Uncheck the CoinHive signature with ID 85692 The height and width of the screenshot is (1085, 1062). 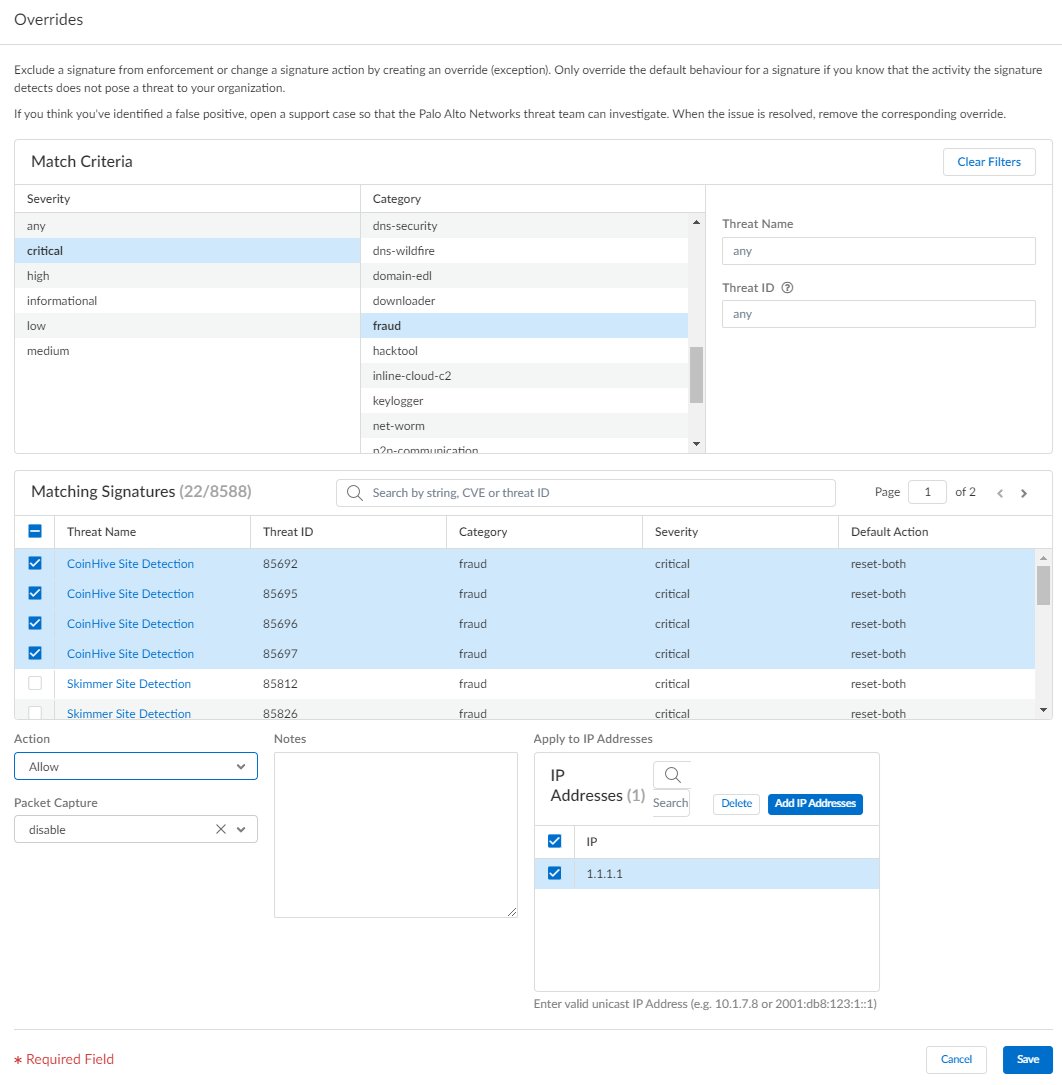click(x=35, y=564)
